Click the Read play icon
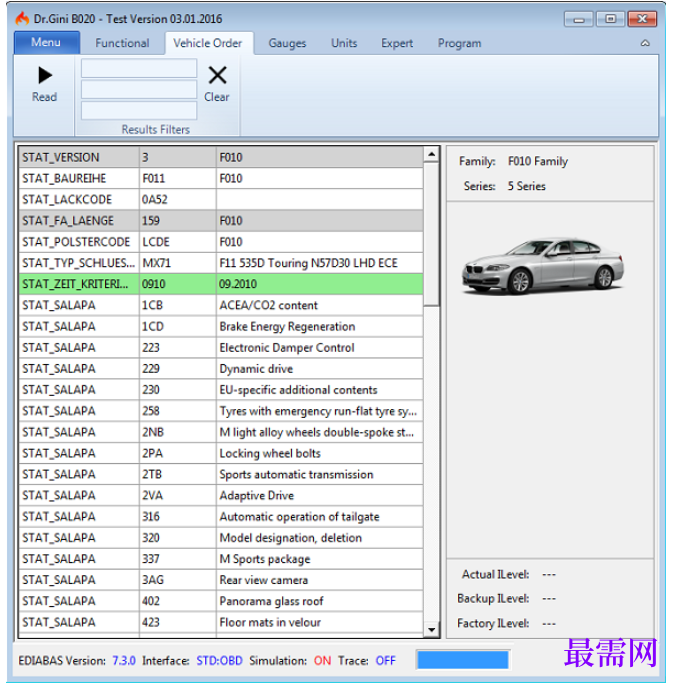Image resolution: width=676 pixels, height=684 pixels. [x=44, y=75]
